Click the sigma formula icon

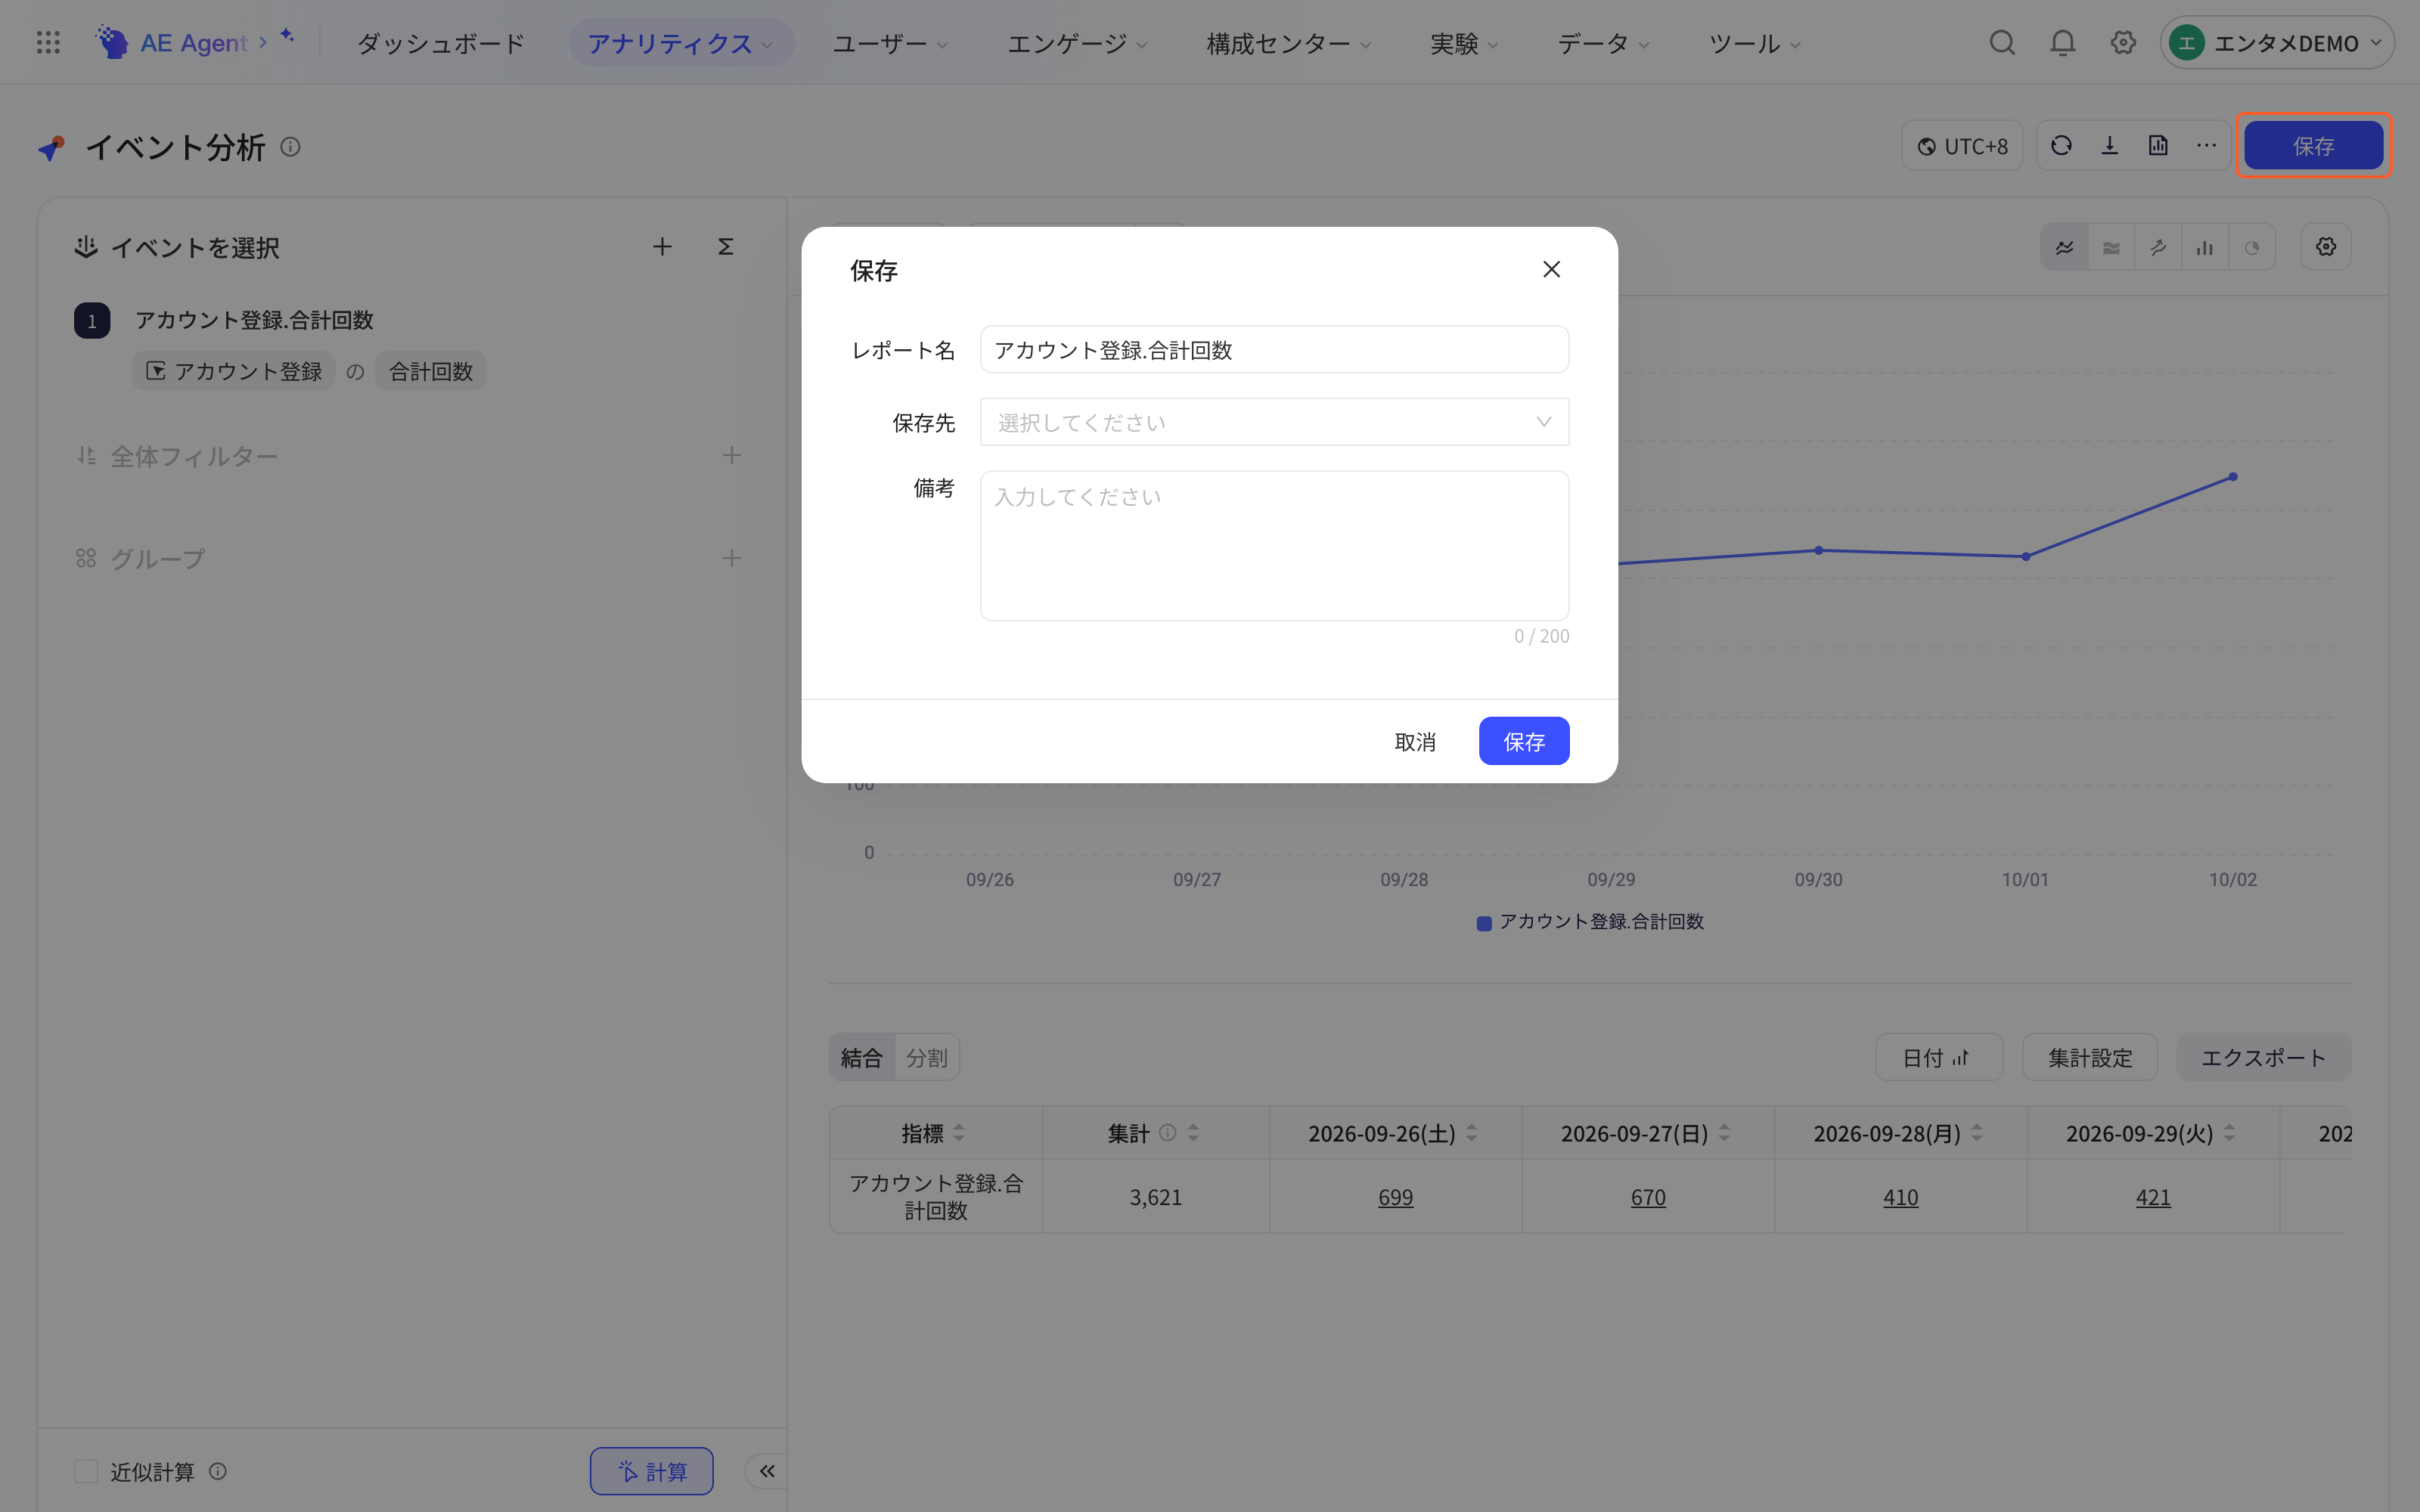726,247
